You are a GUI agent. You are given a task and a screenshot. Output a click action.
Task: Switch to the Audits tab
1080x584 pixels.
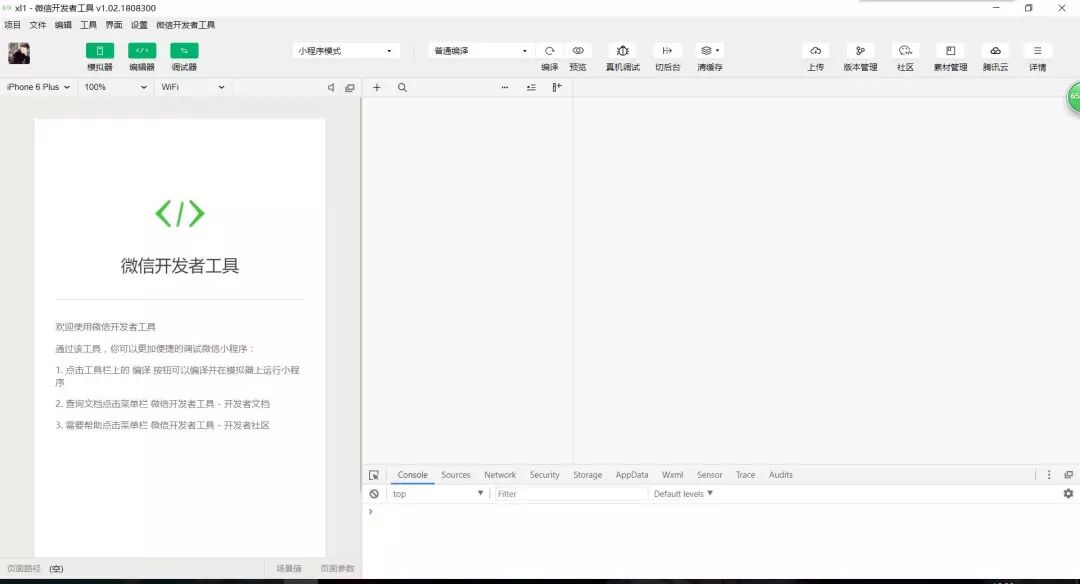pyautogui.click(x=780, y=475)
